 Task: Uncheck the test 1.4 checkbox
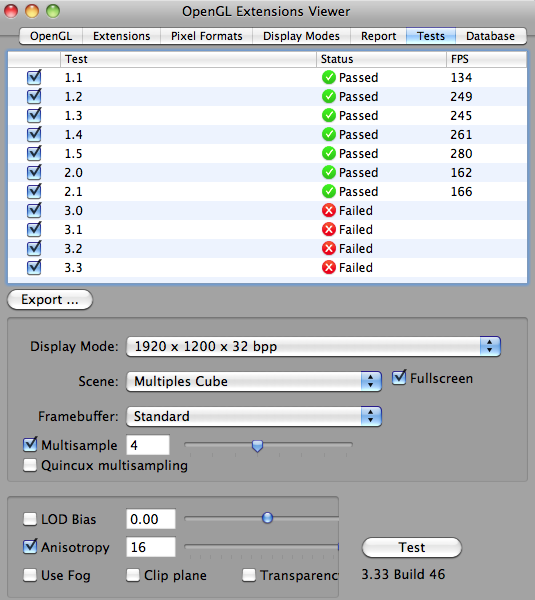point(34,134)
